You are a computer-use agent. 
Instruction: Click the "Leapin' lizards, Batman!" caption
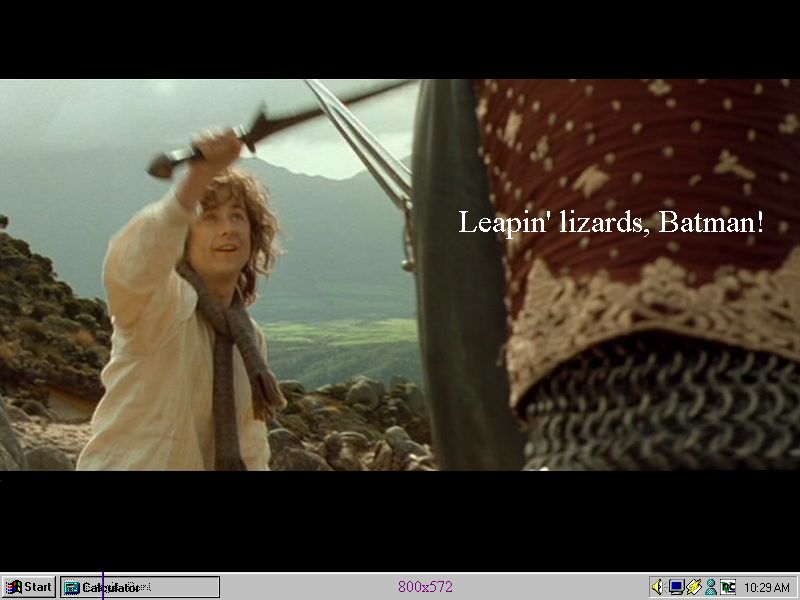(611, 223)
